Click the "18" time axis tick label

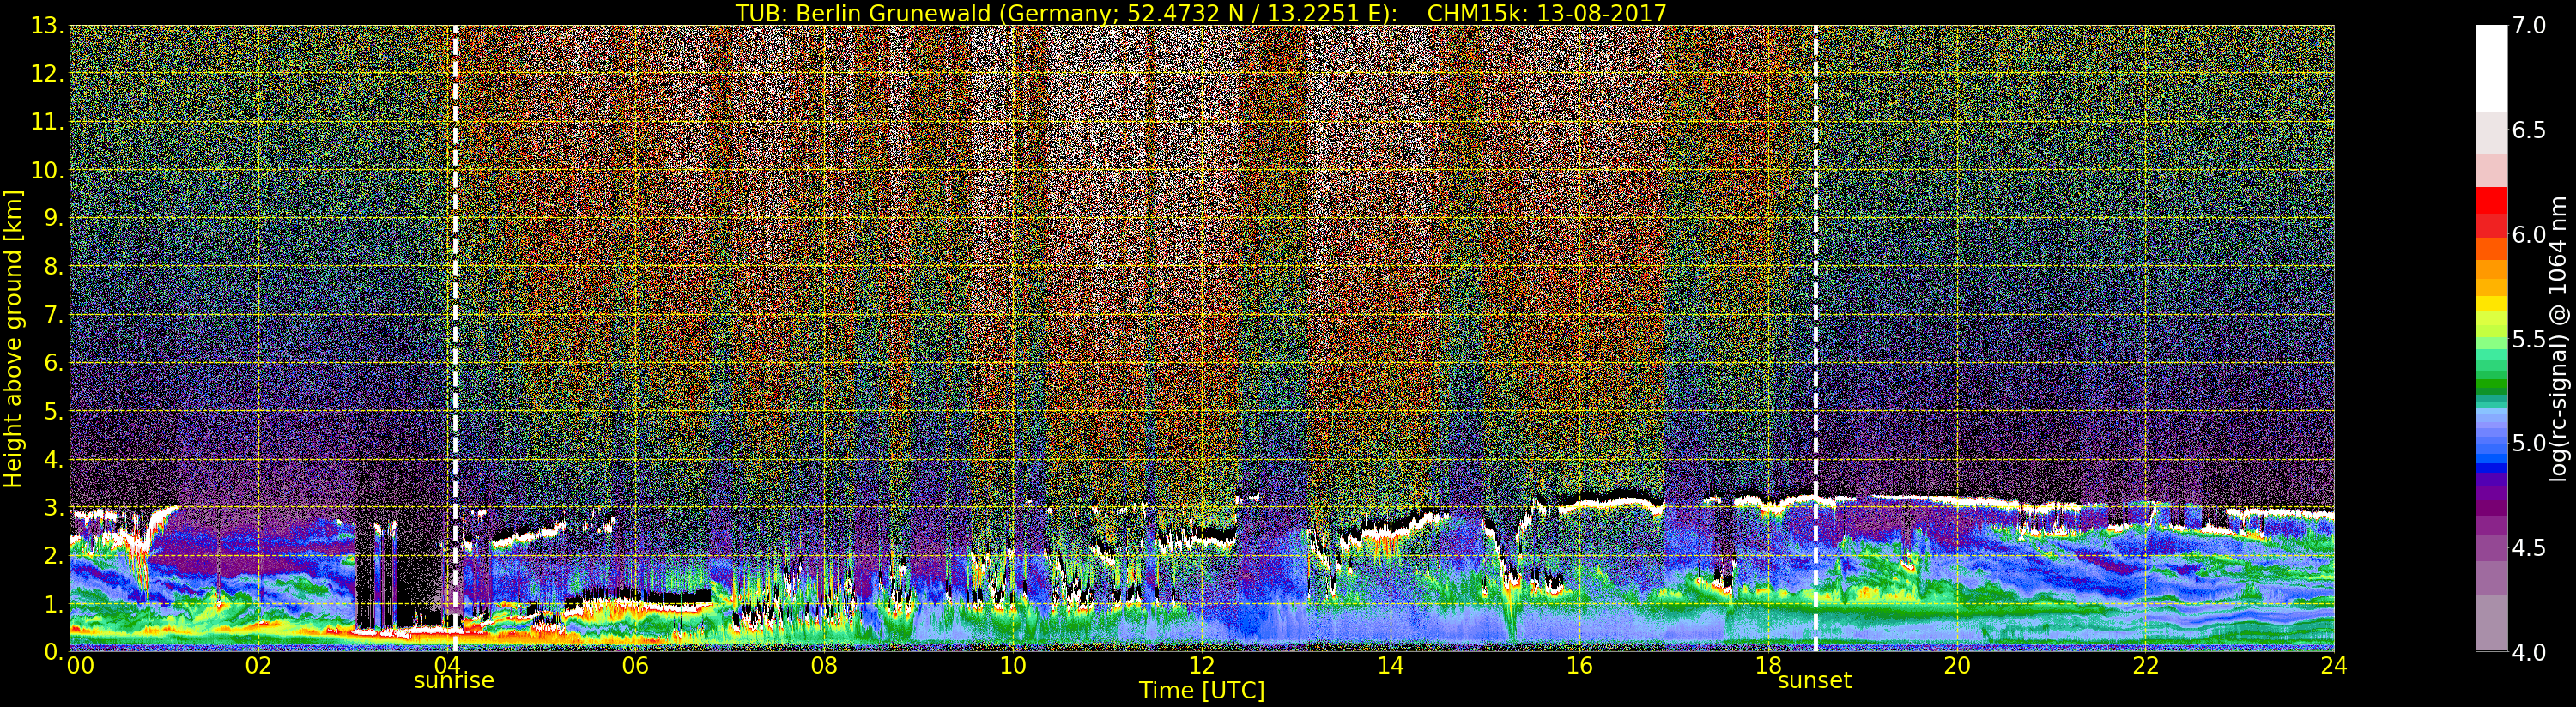[x=1768, y=666]
